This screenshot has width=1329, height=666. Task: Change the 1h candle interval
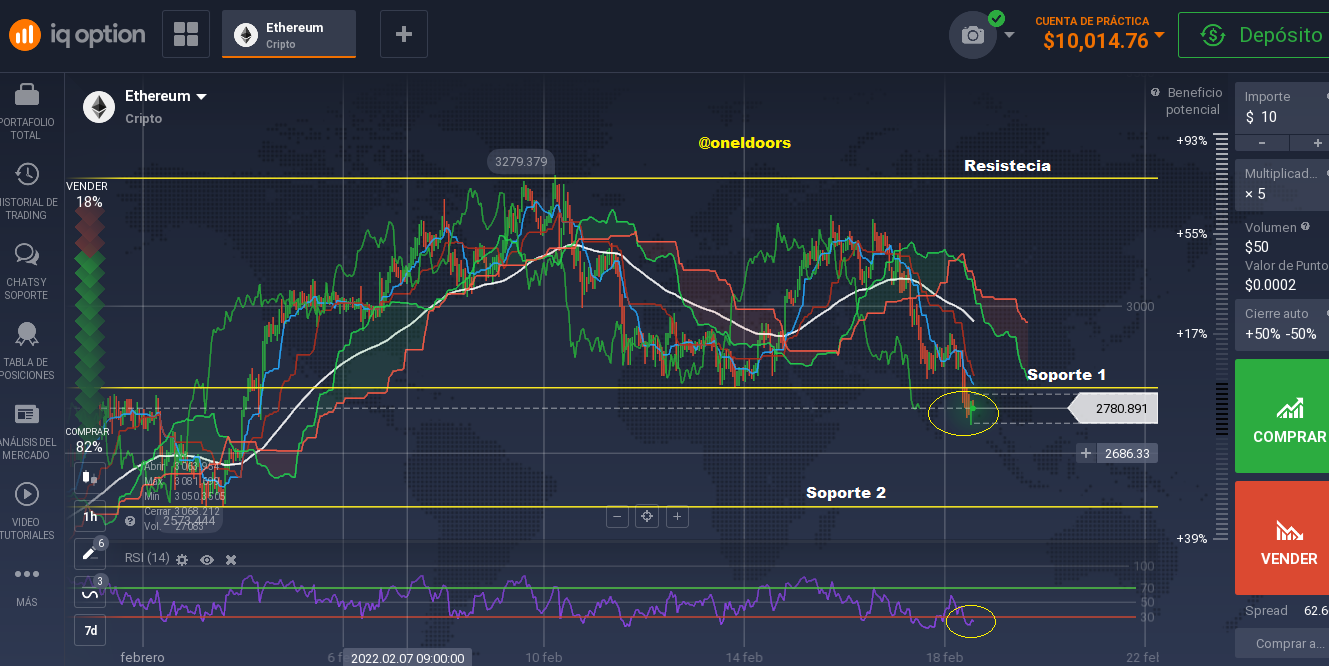[x=90, y=516]
